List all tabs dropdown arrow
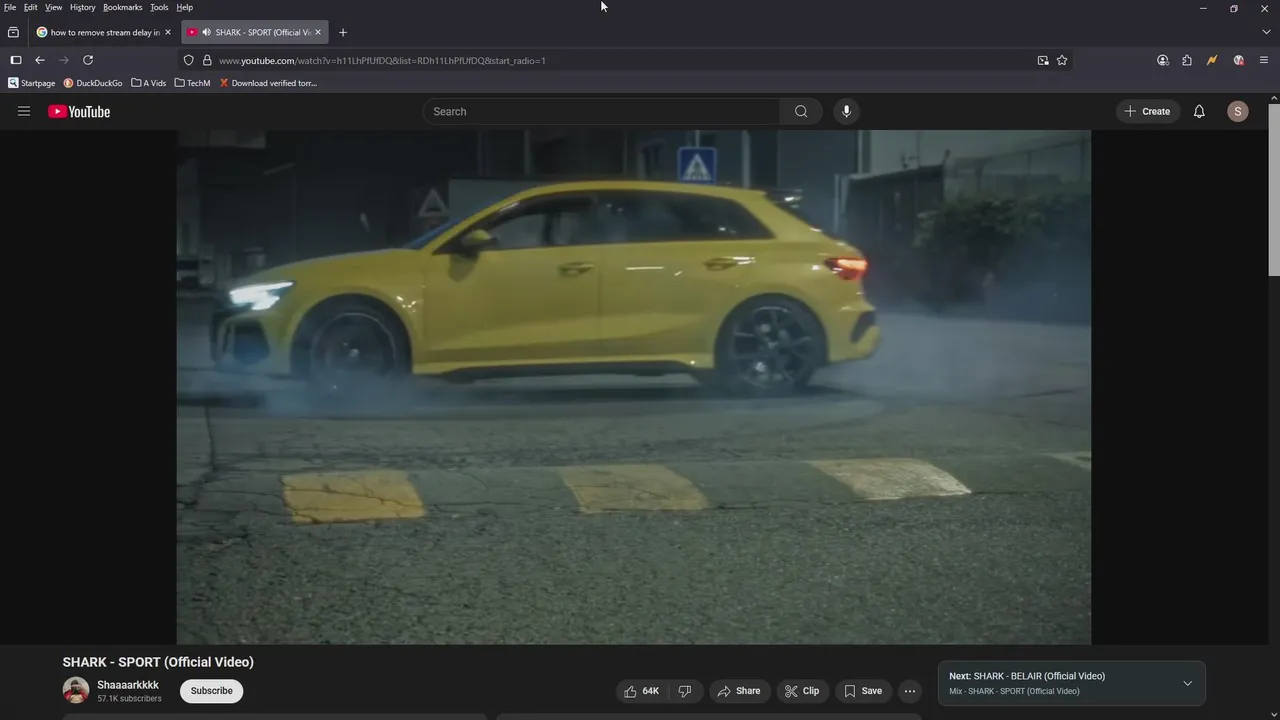Image resolution: width=1280 pixels, height=720 pixels. pyautogui.click(x=1266, y=32)
